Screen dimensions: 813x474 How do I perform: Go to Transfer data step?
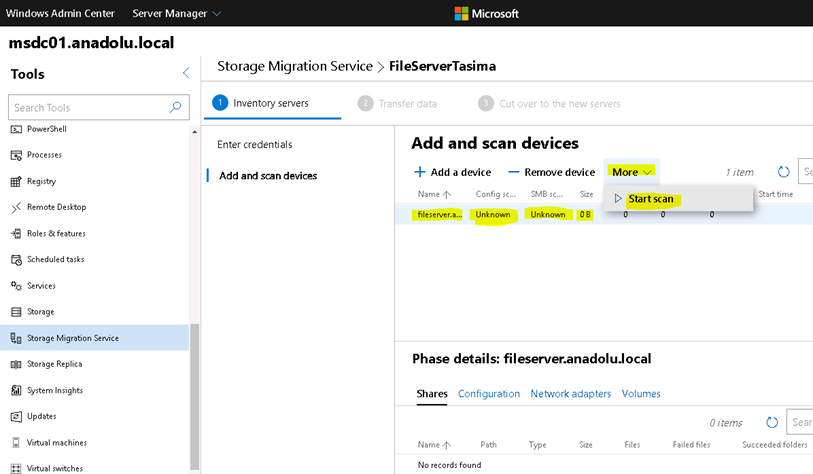398,104
